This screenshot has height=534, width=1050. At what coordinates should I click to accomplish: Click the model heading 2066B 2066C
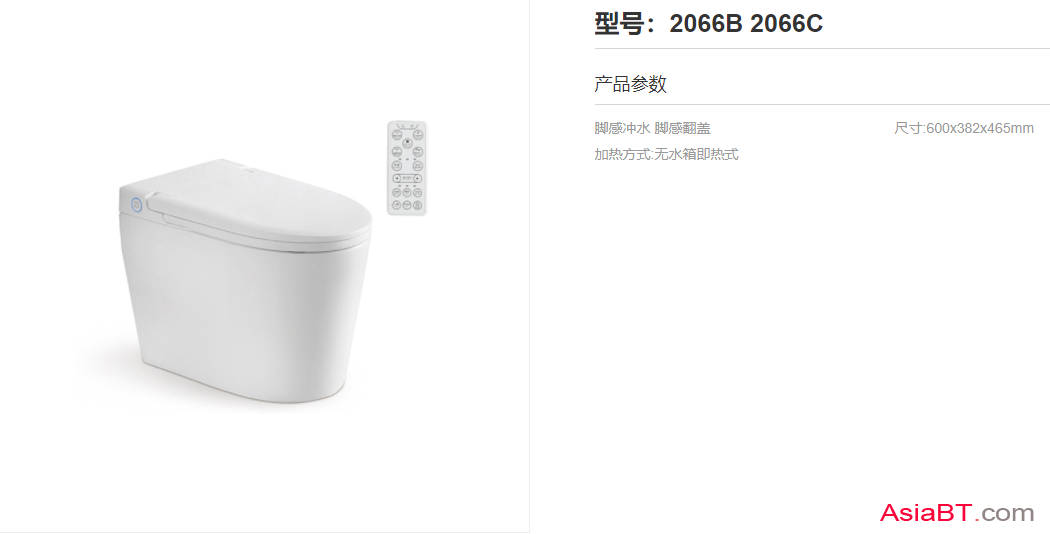coord(708,23)
